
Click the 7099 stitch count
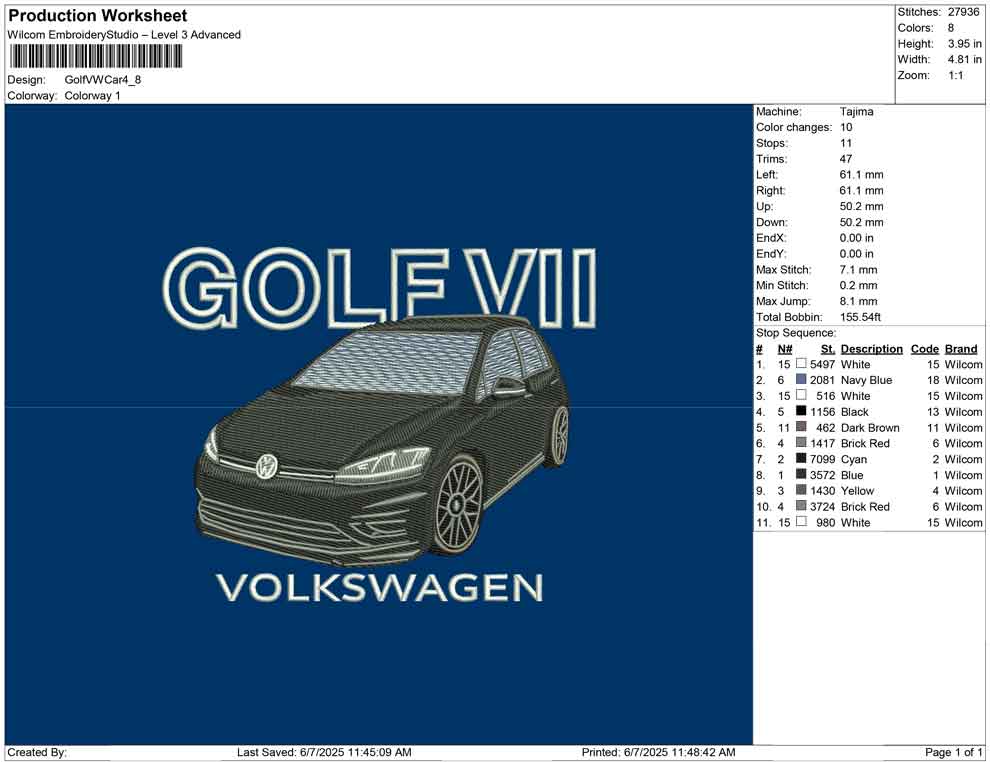point(823,459)
